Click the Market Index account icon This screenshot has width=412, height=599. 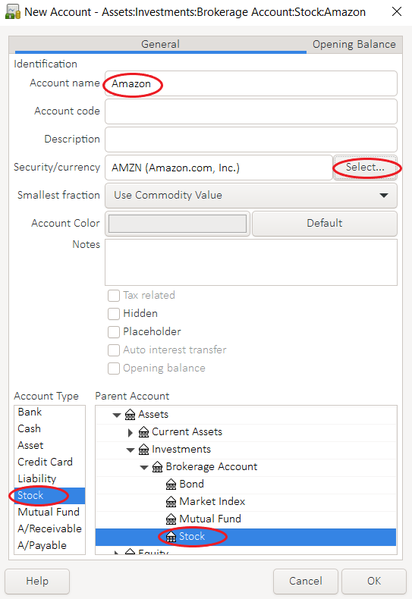171,502
